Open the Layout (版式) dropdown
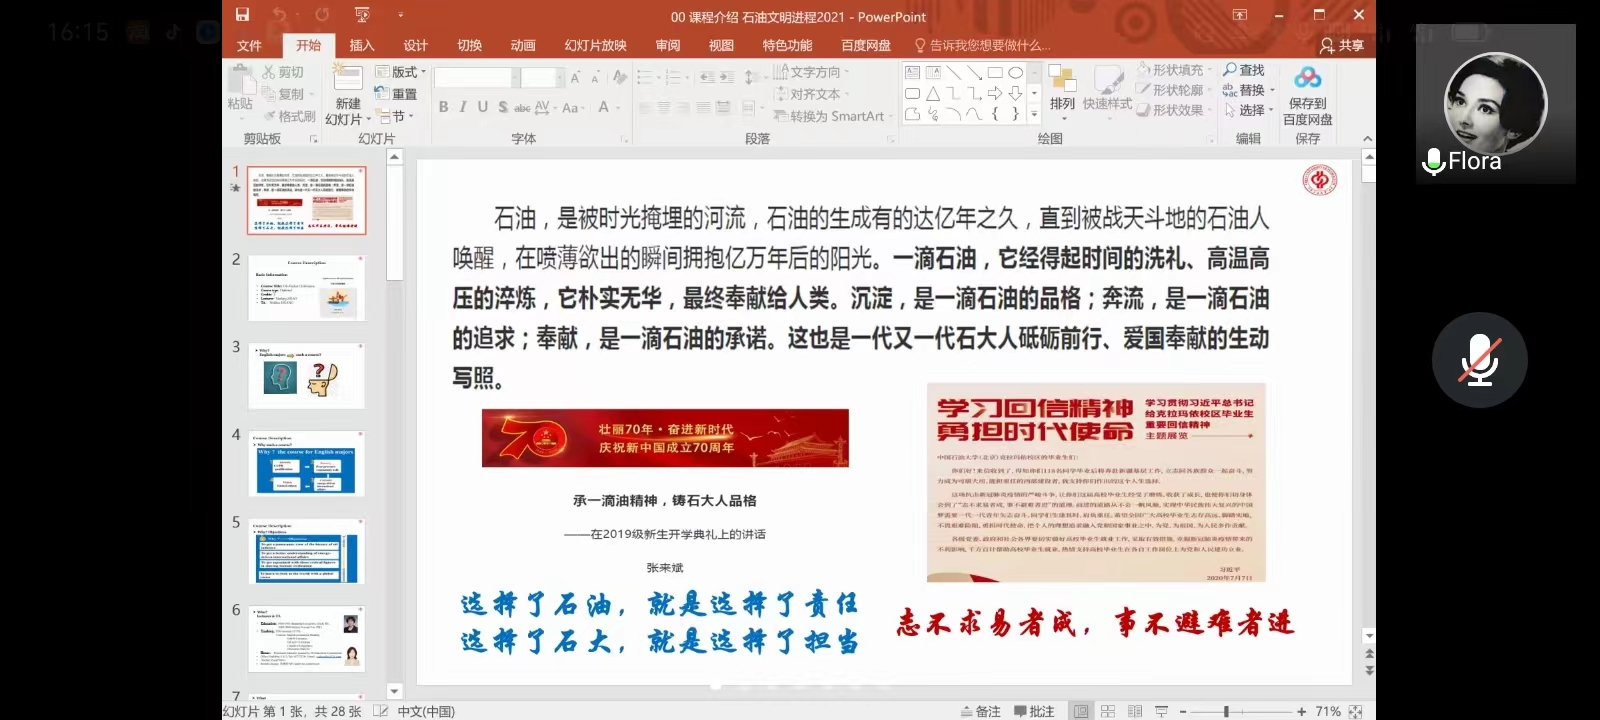The width and height of the screenshot is (1600, 720). point(400,72)
